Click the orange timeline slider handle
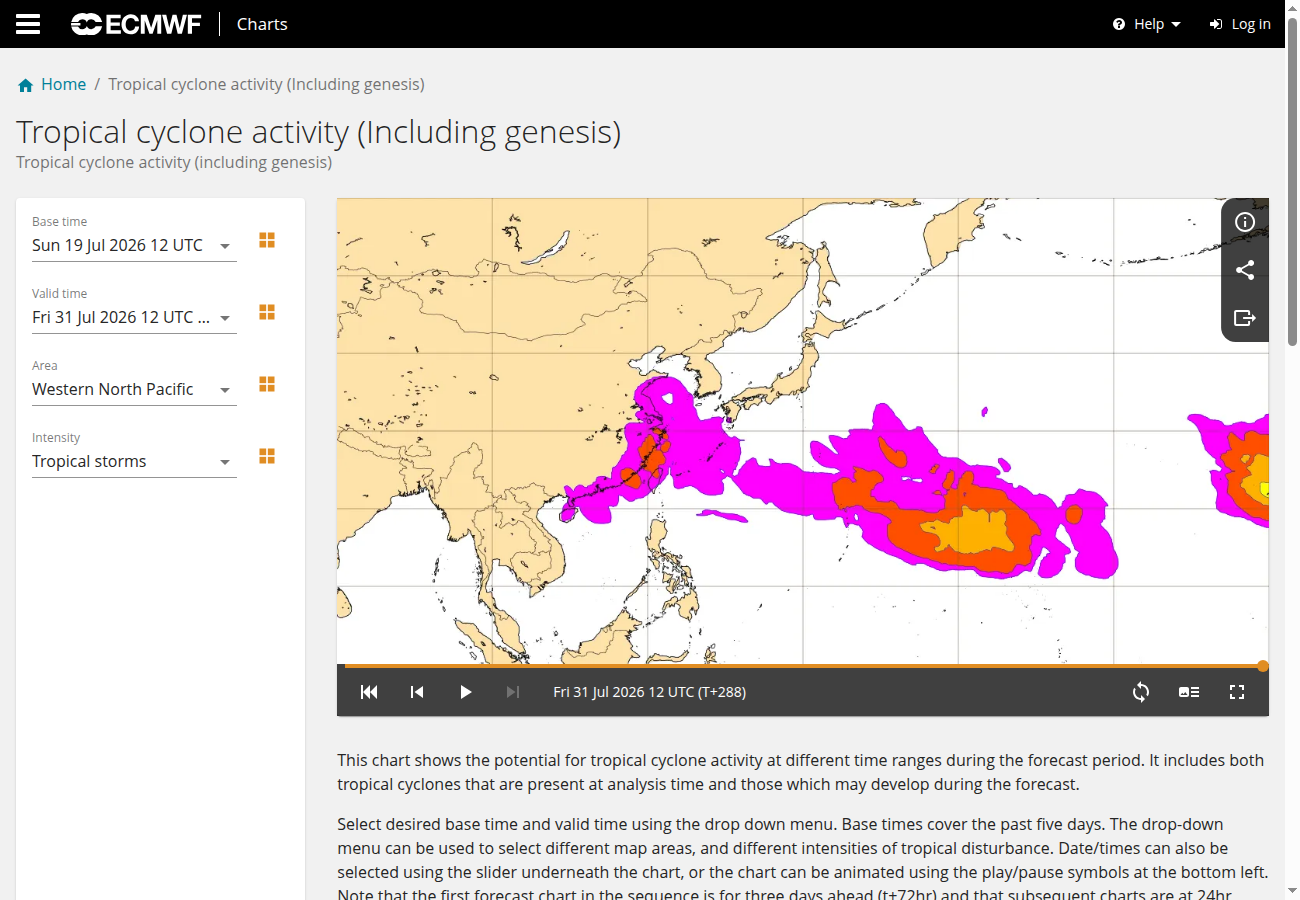Screen dimensions: 1300x900 pyautogui.click(x=1263, y=666)
